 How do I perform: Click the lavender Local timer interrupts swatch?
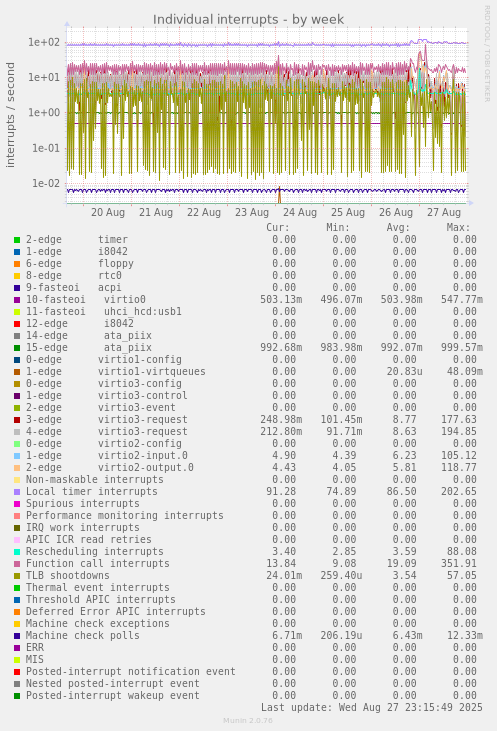(x=17, y=492)
